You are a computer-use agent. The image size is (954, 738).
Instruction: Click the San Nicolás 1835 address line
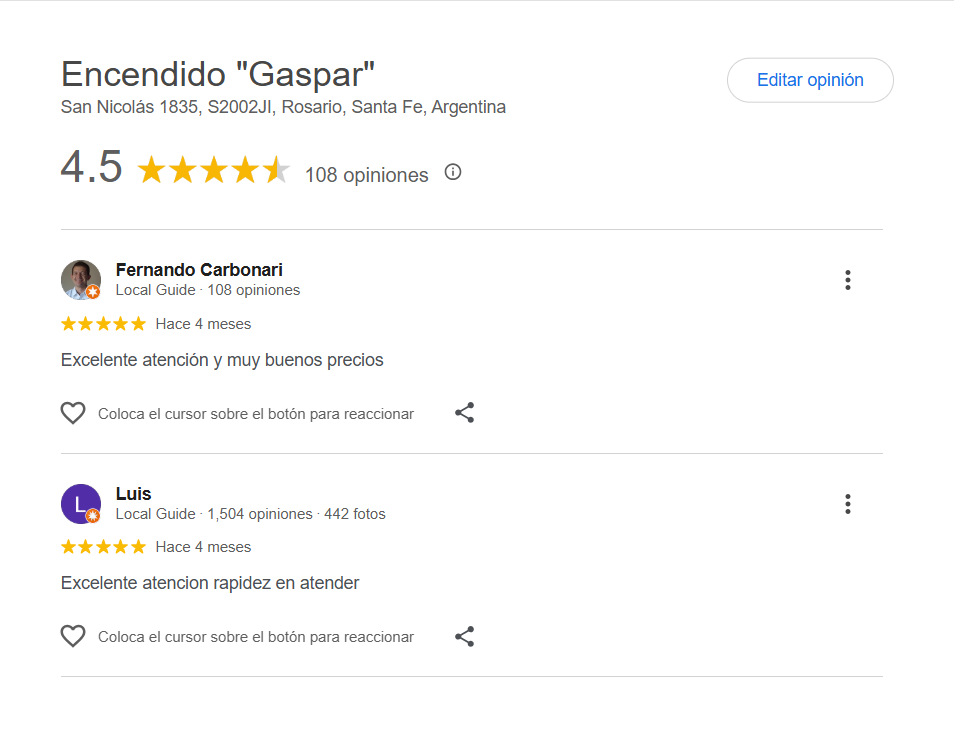(x=283, y=107)
